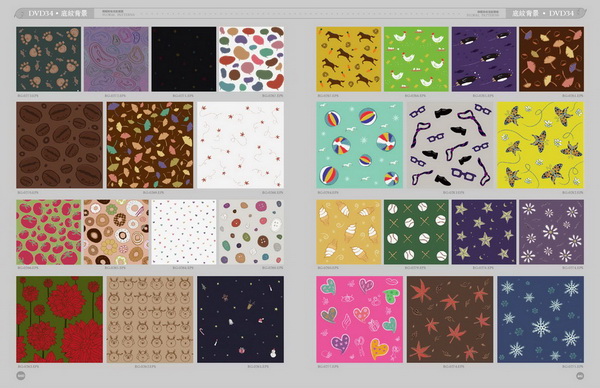Image resolution: width=600 pixels, height=388 pixels.
Task: Select the donuts on pink pattern
Action: click(116, 232)
